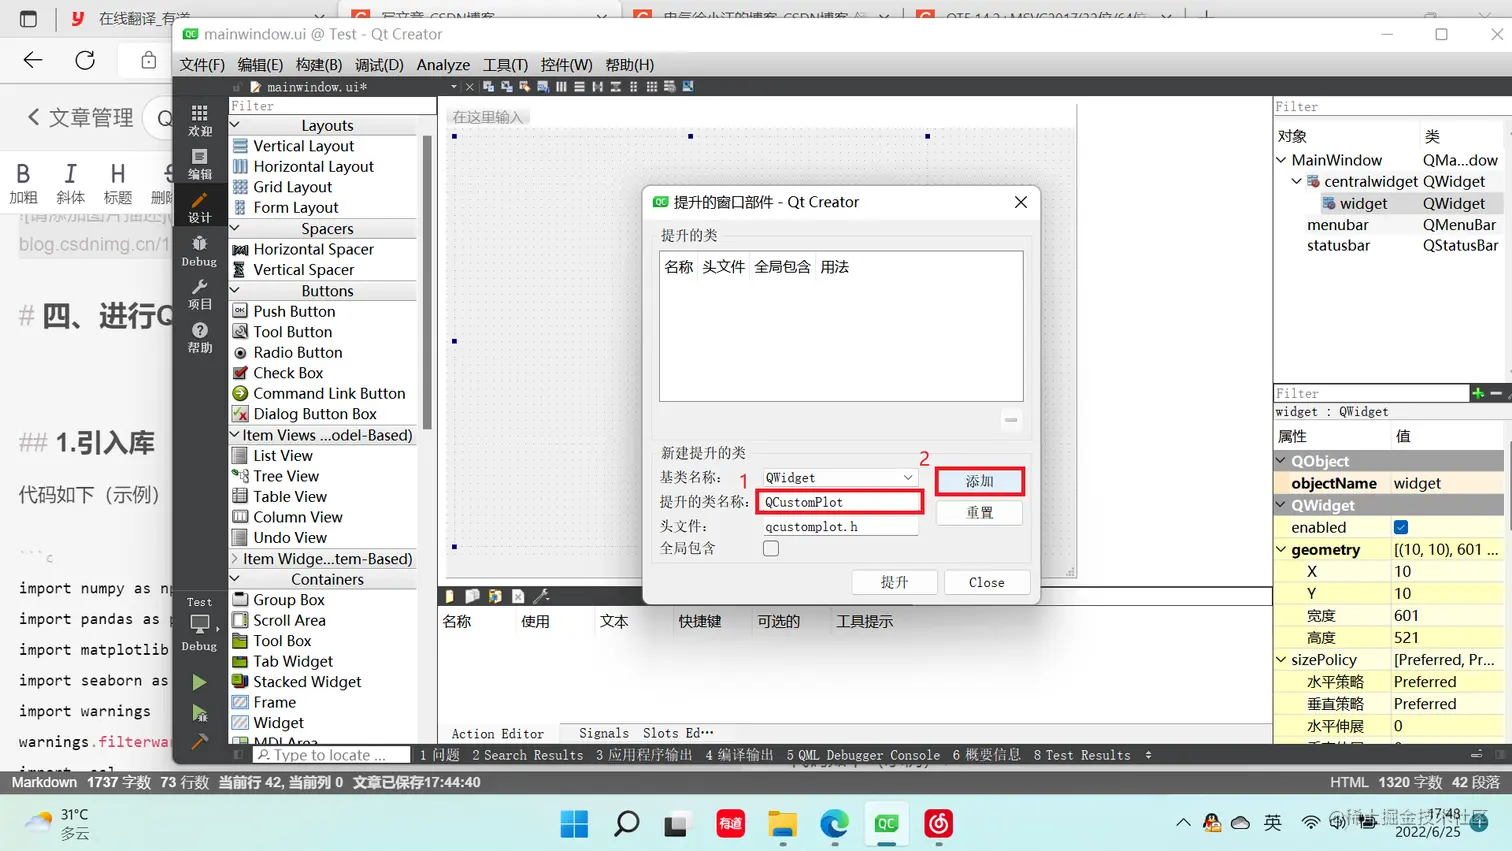
Task: Click the 添加 (Add) button
Action: 980,481
